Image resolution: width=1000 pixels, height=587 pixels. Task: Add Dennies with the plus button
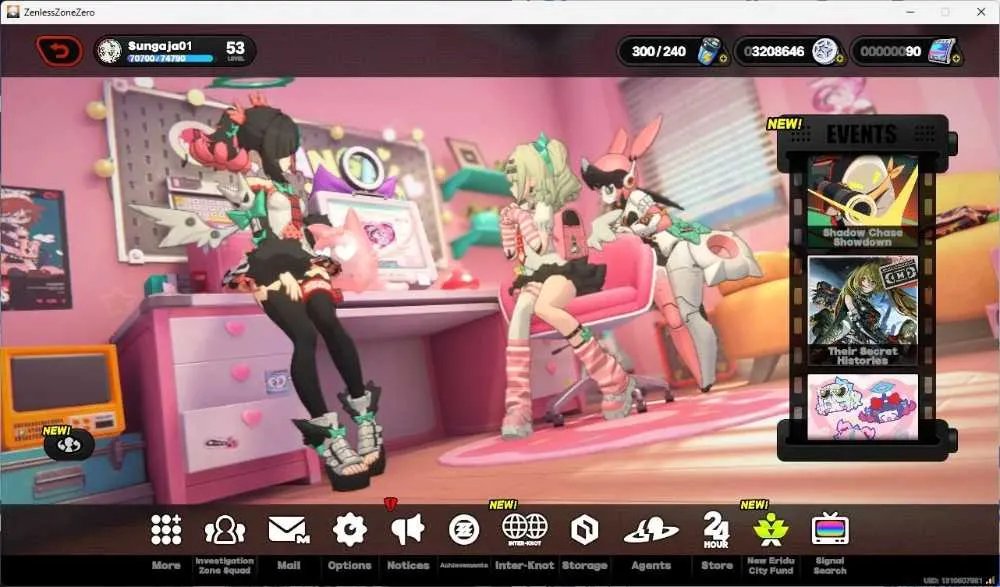pyautogui.click(x=839, y=59)
